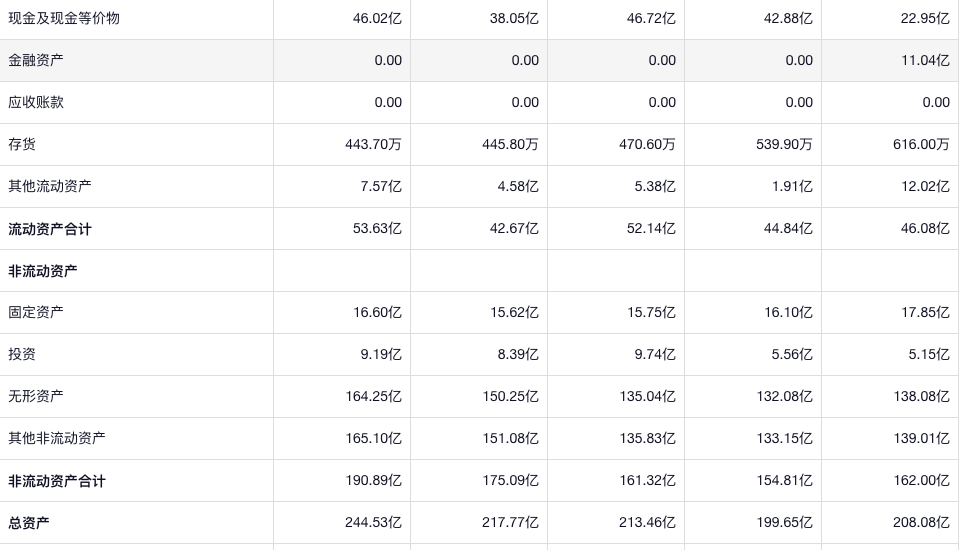Select the 存货 row label
Screen dimensions: 965x550
tap(22, 144)
